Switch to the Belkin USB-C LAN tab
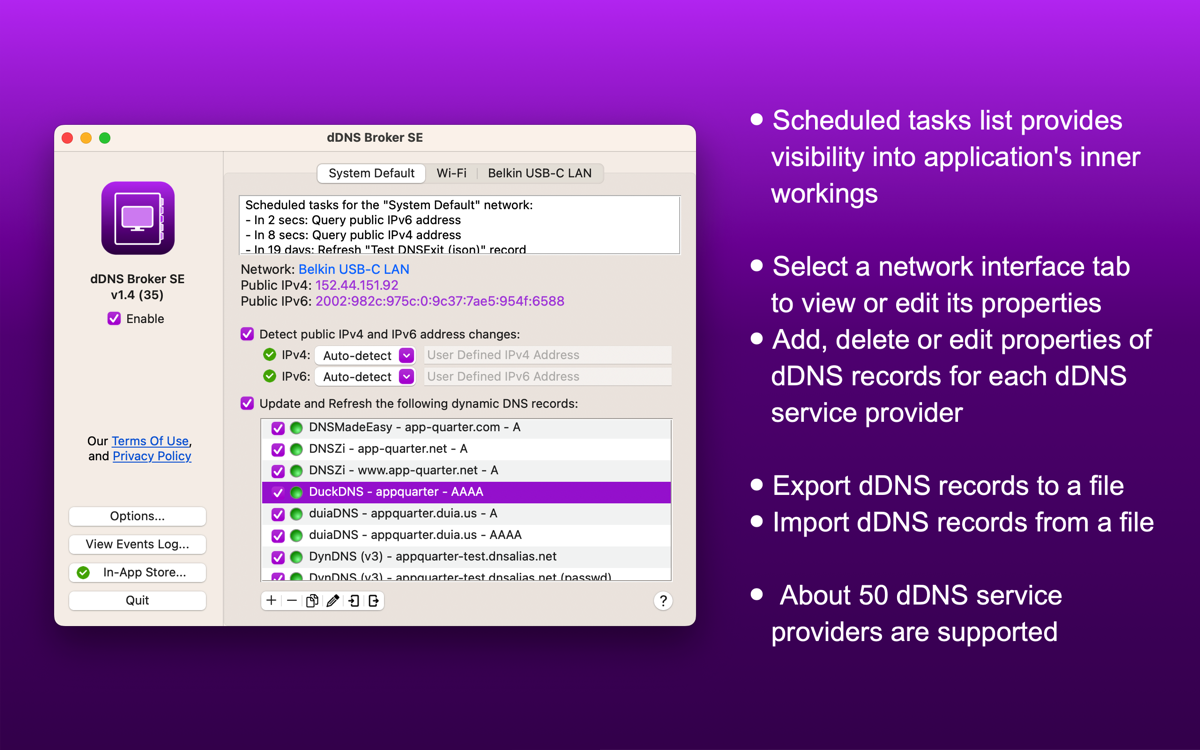Image resolution: width=1200 pixels, height=750 pixels. point(539,173)
